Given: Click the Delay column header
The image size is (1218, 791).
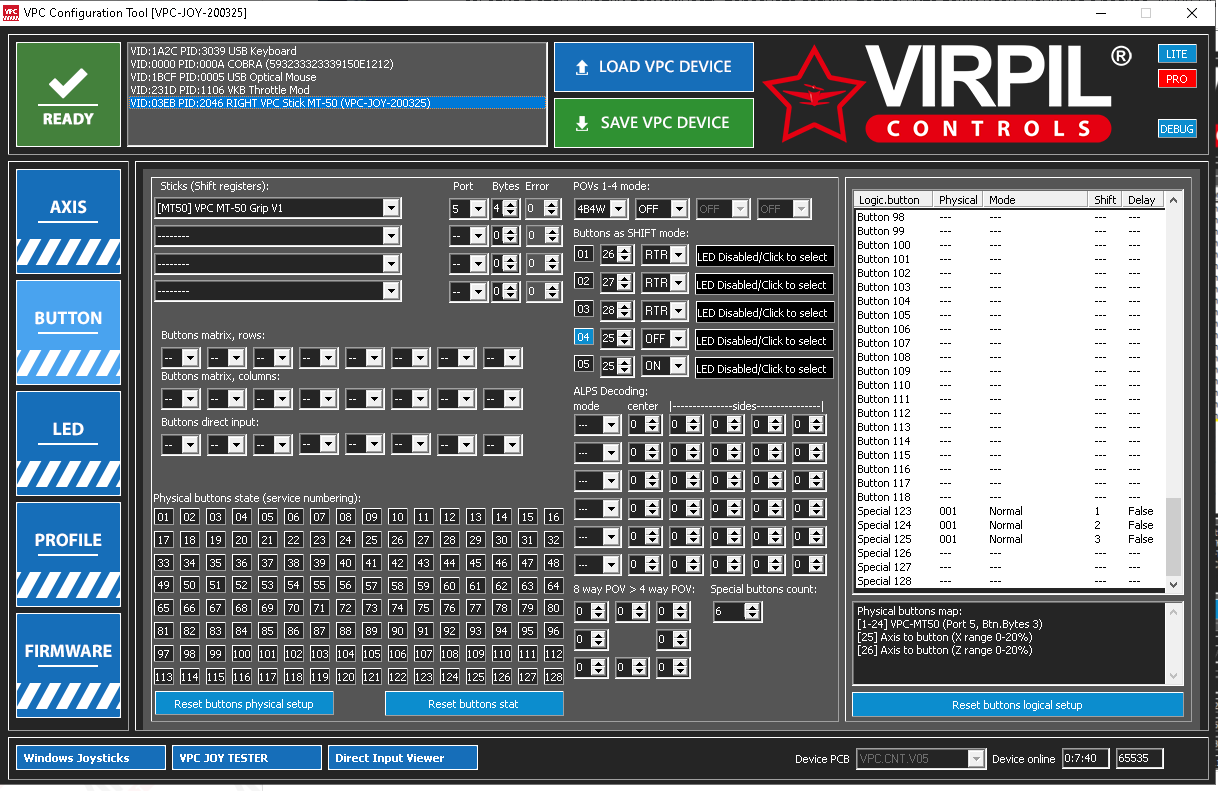Looking at the screenshot, I should [x=1142, y=200].
